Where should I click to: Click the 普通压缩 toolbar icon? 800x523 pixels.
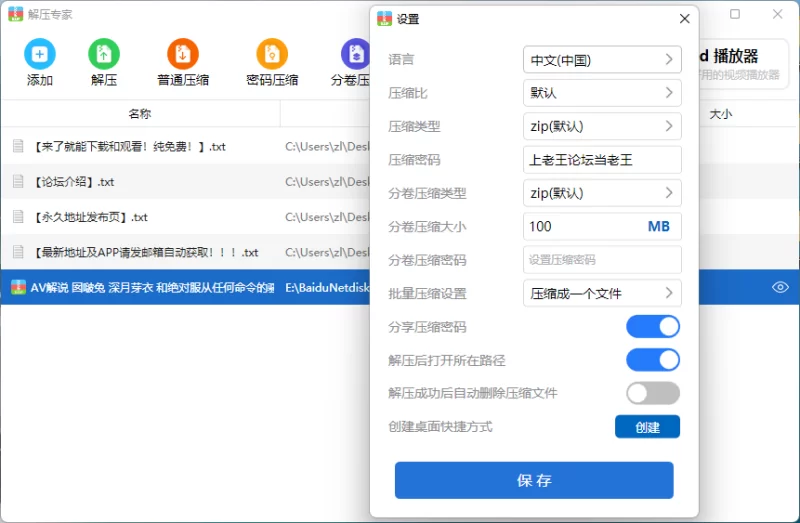point(183,54)
